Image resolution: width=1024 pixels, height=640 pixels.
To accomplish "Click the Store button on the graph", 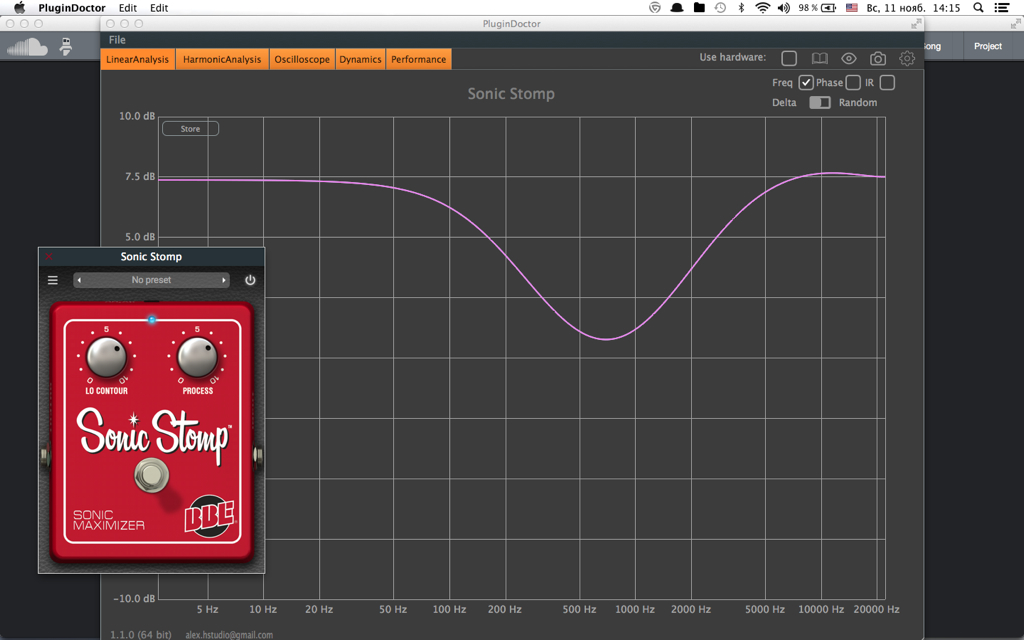I will [x=190, y=129].
